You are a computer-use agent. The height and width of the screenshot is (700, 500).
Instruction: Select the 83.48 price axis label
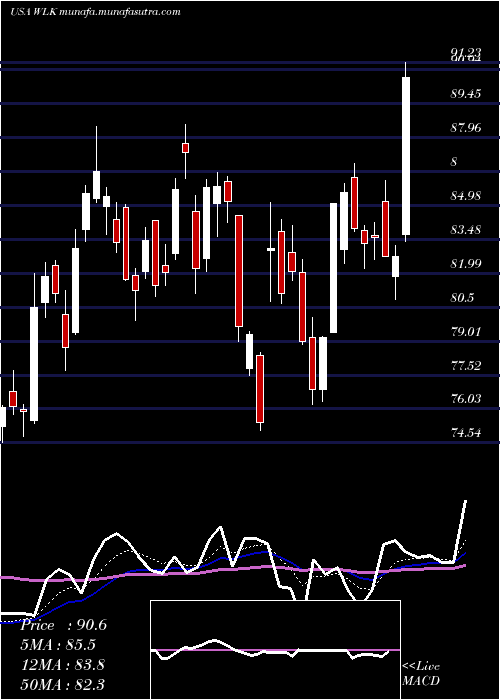point(466,230)
